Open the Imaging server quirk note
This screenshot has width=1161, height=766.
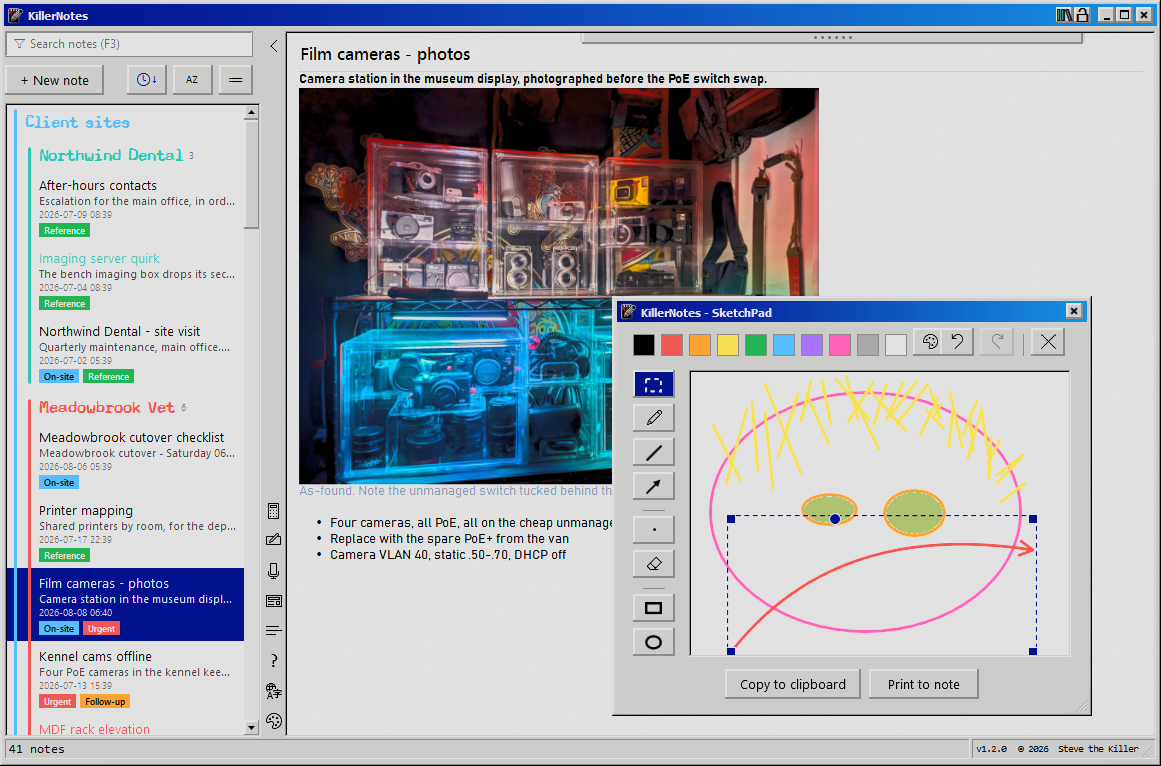(137, 280)
